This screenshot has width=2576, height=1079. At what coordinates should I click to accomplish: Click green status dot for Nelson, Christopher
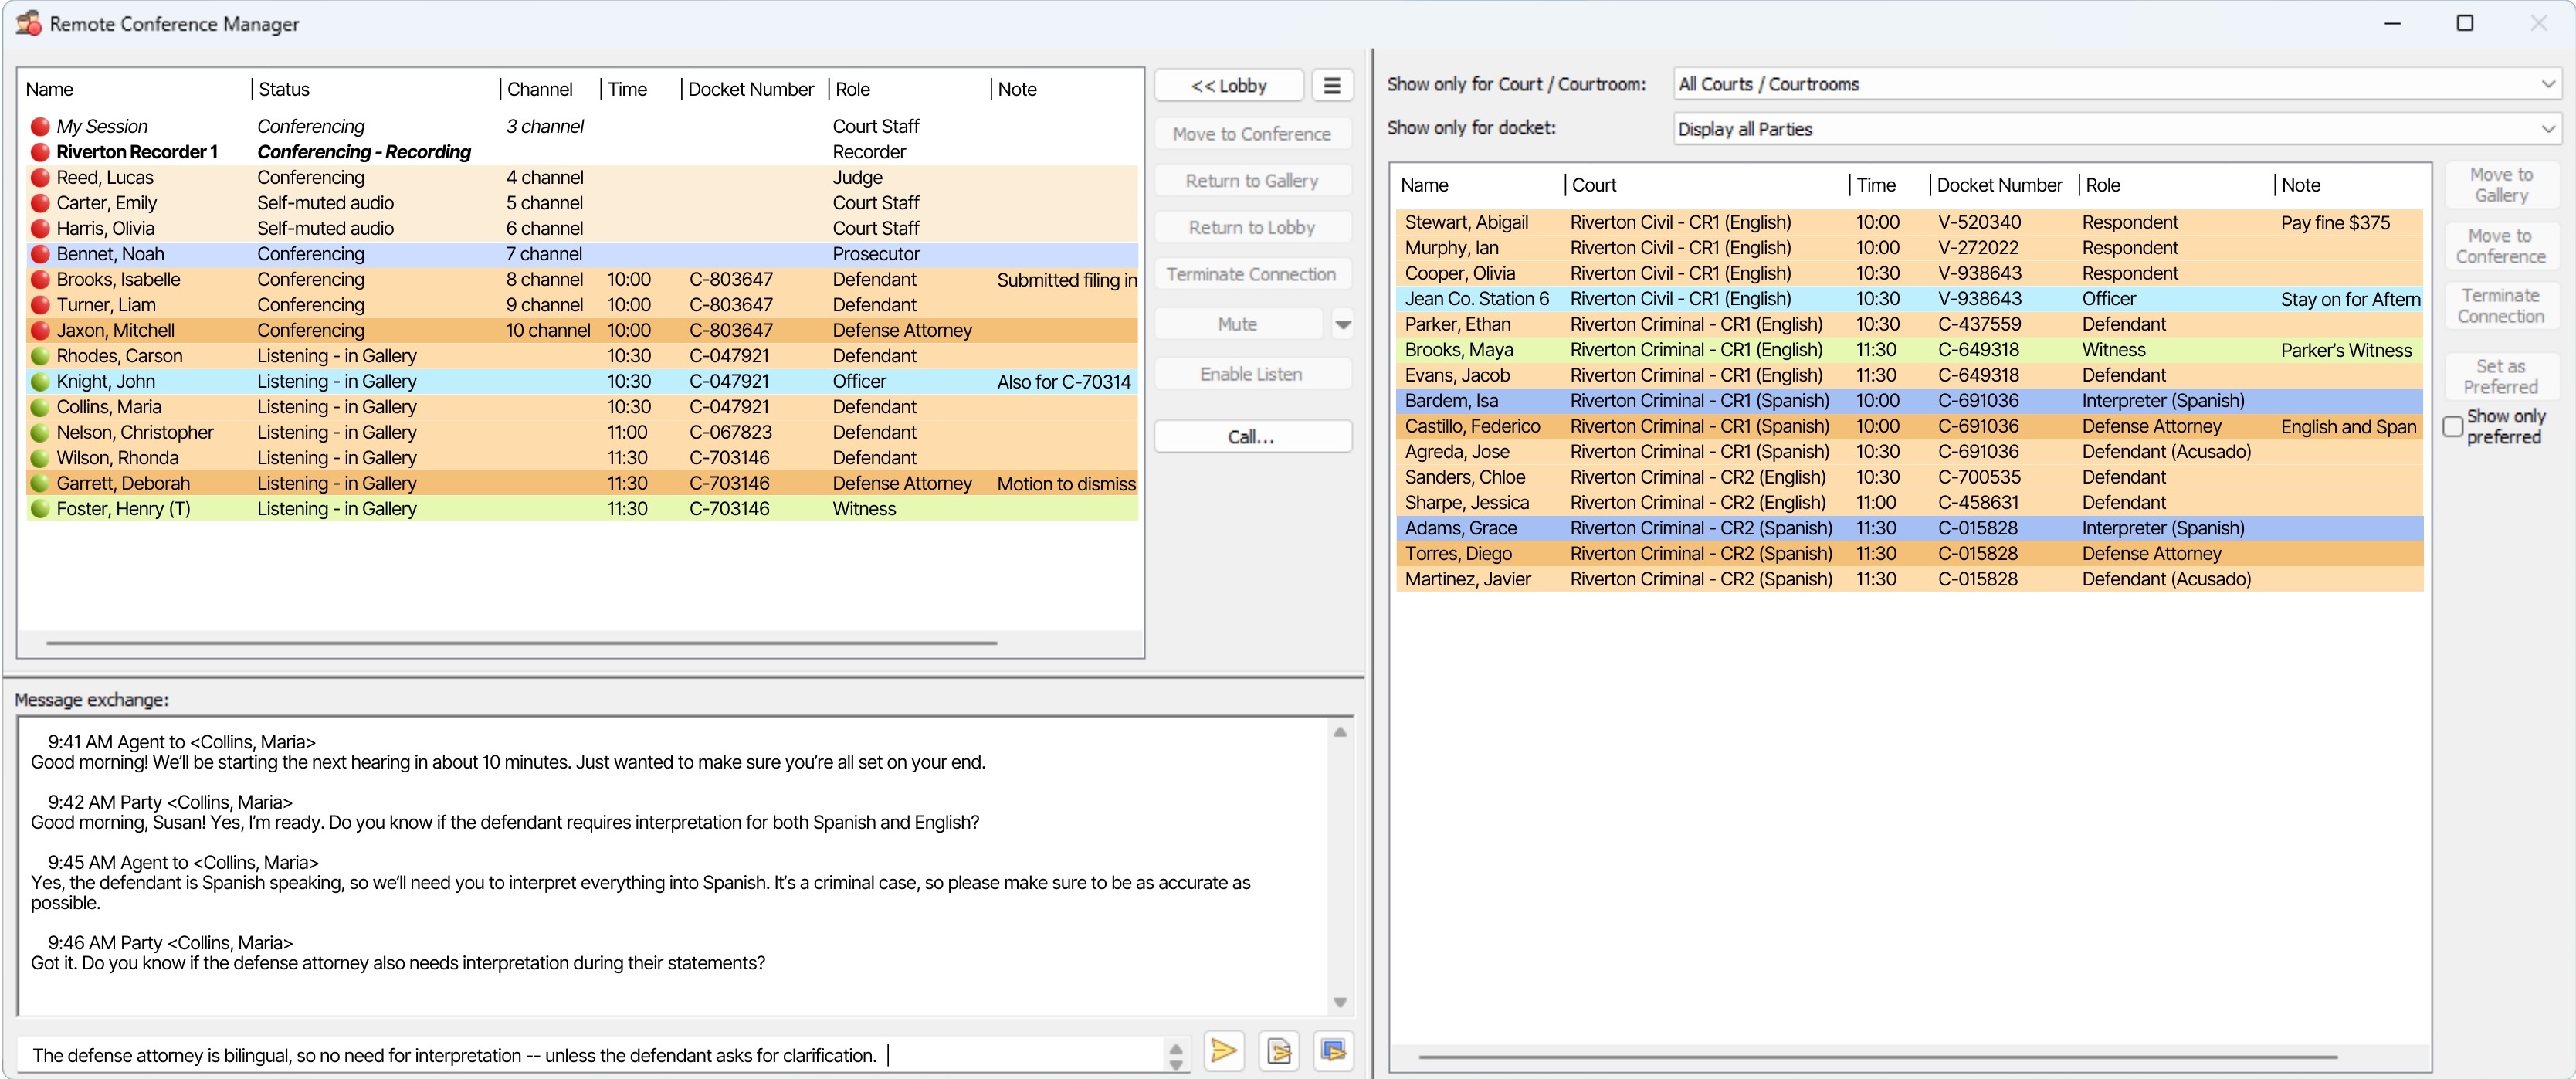coord(40,433)
